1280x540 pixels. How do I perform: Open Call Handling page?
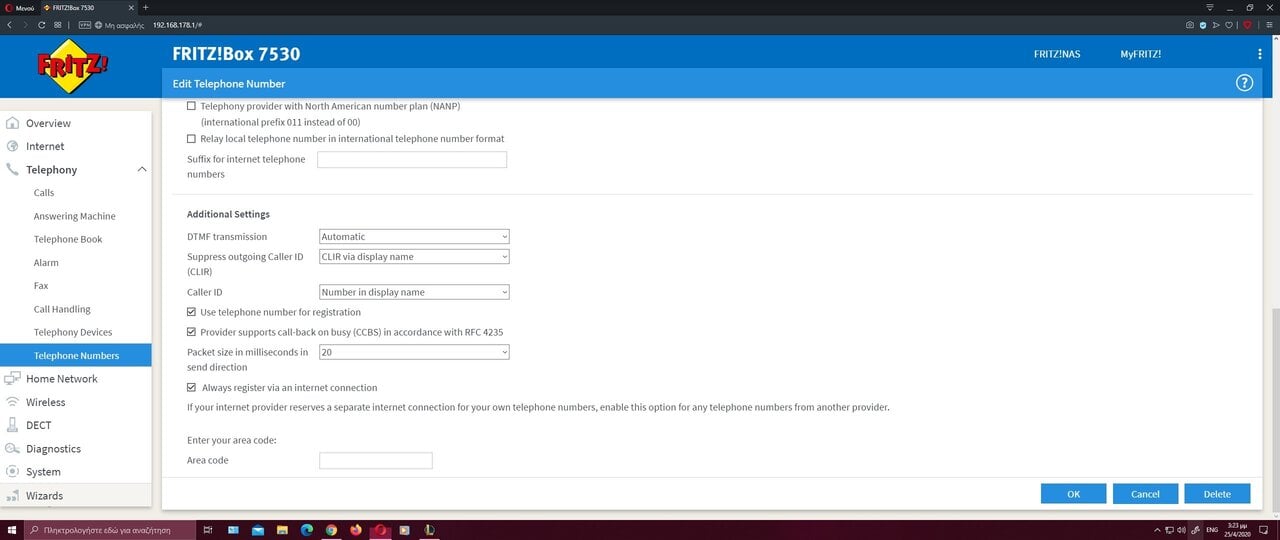pos(62,309)
